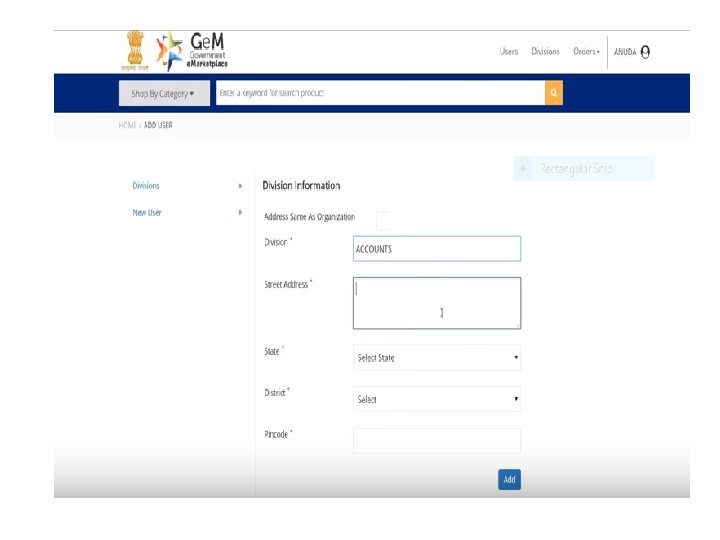The height and width of the screenshot is (540, 720).
Task: Click the national emblem icon in the header
Action: click(135, 51)
